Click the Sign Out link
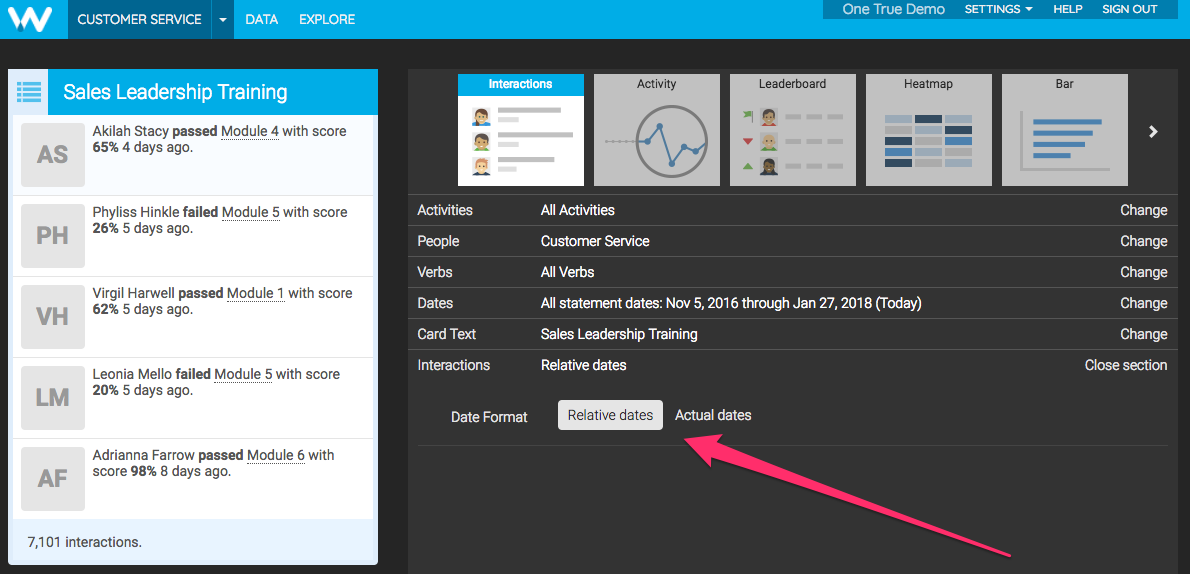 1129,9
